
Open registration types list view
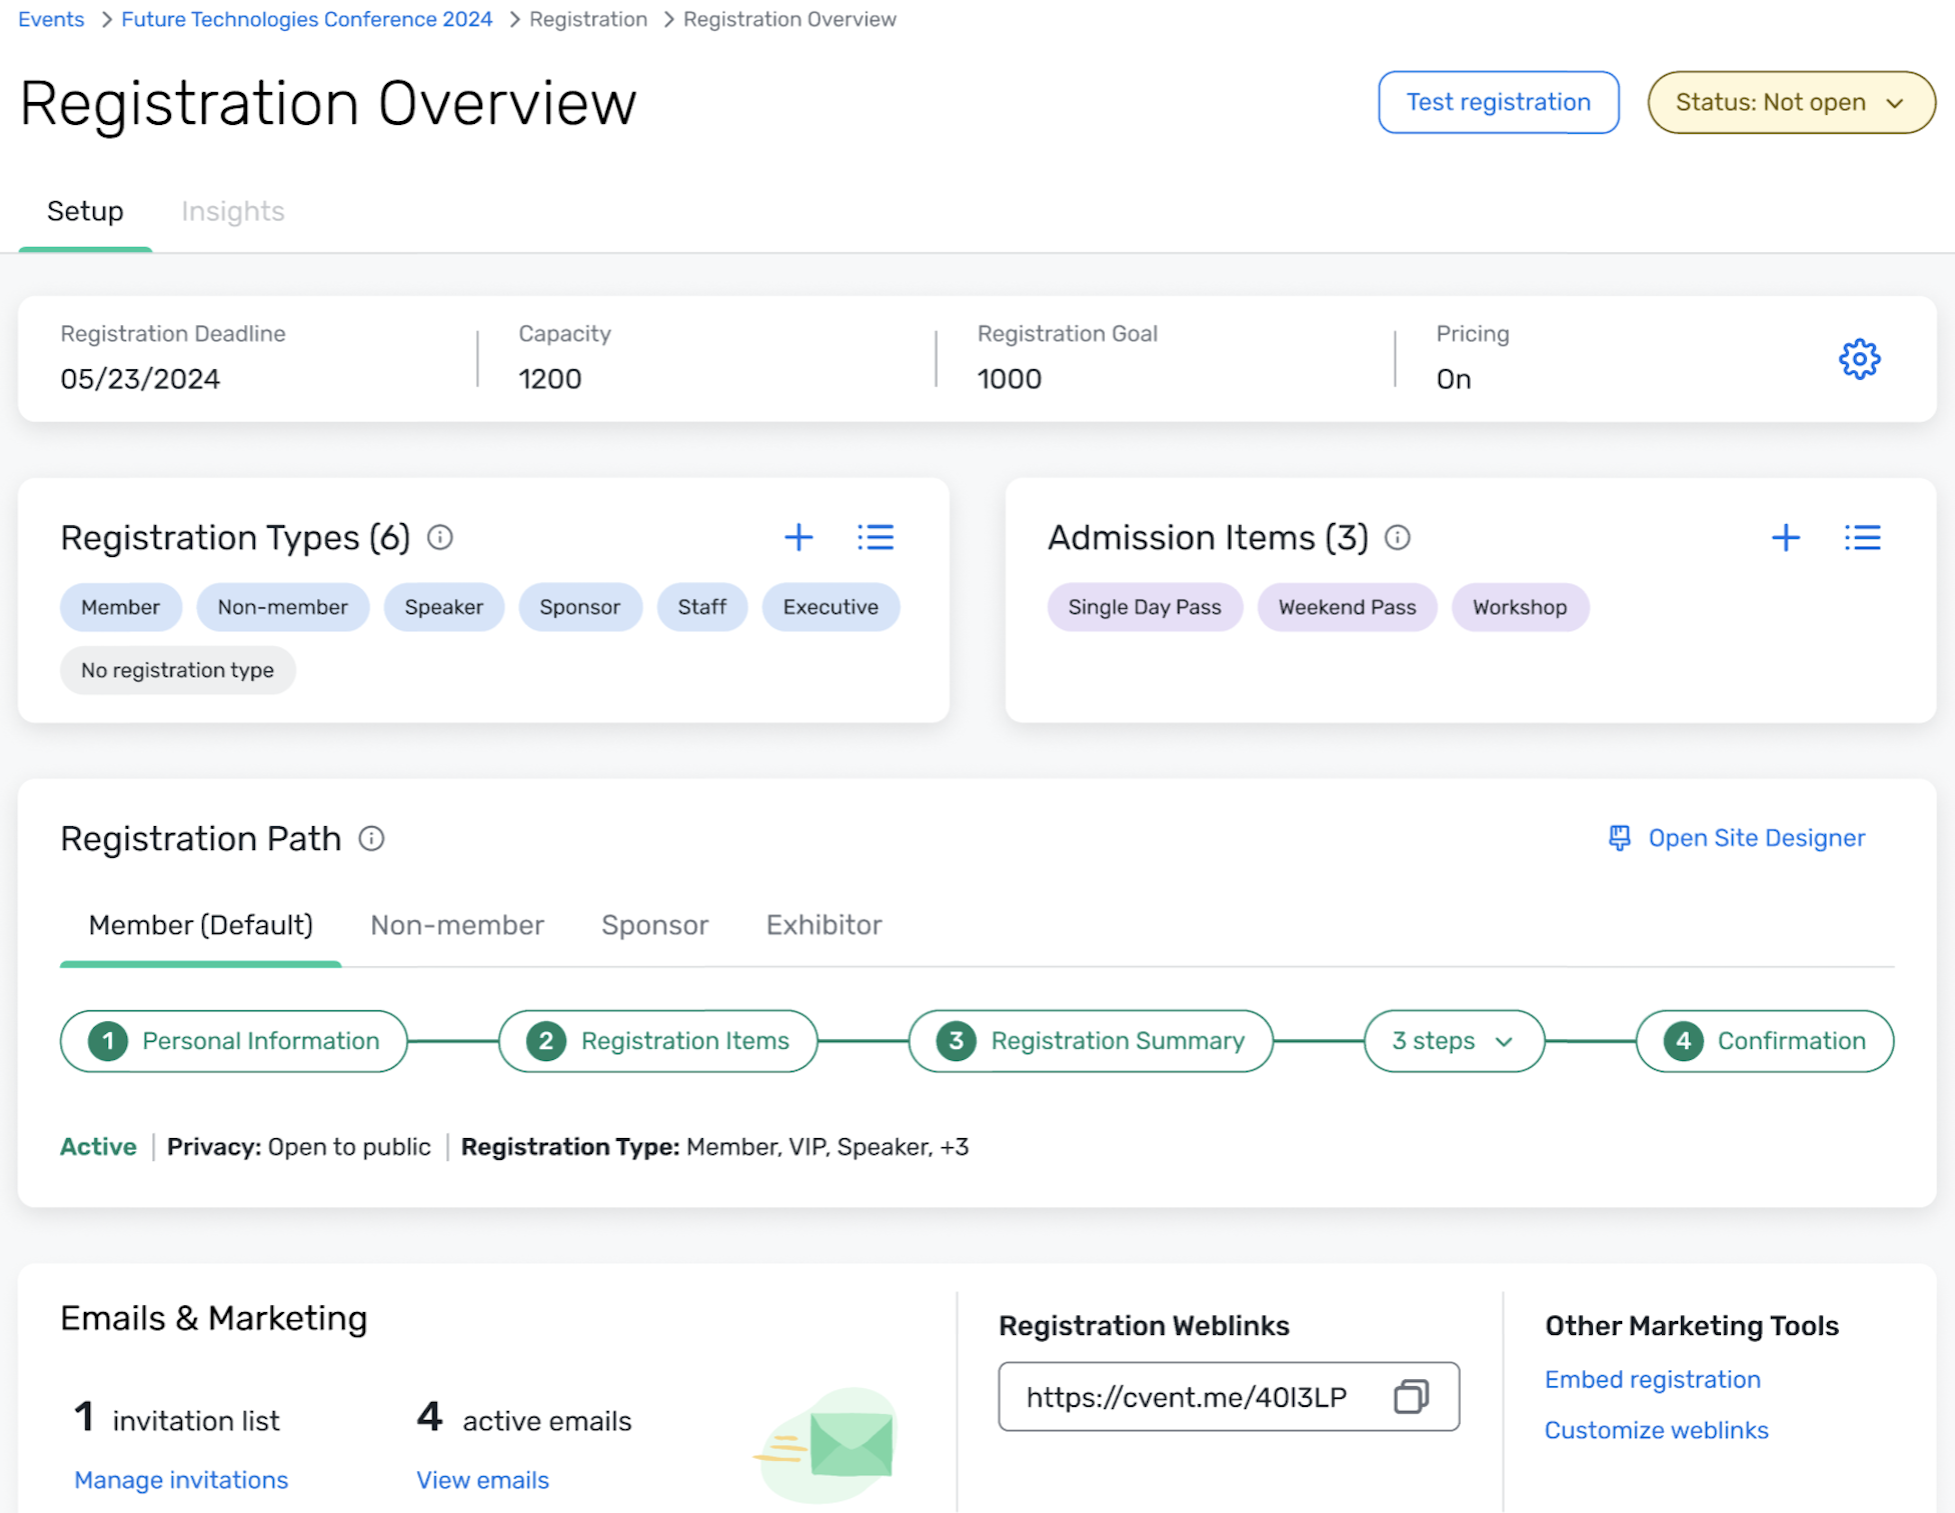[875, 538]
